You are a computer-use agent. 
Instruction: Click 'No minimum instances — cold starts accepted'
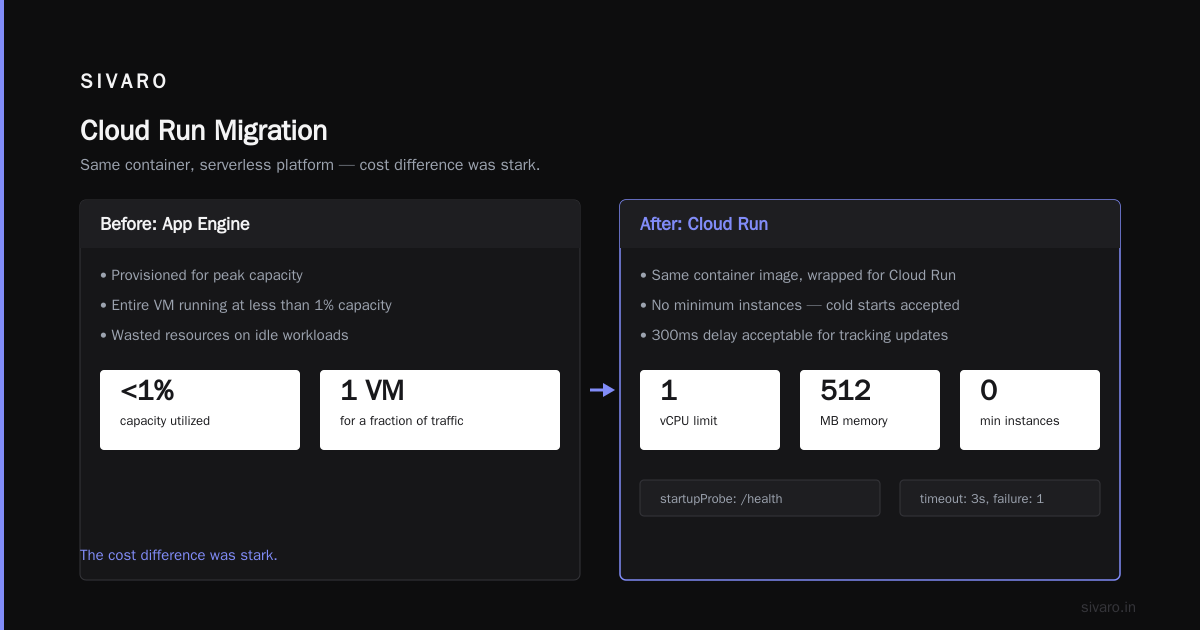(x=800, y=305)
